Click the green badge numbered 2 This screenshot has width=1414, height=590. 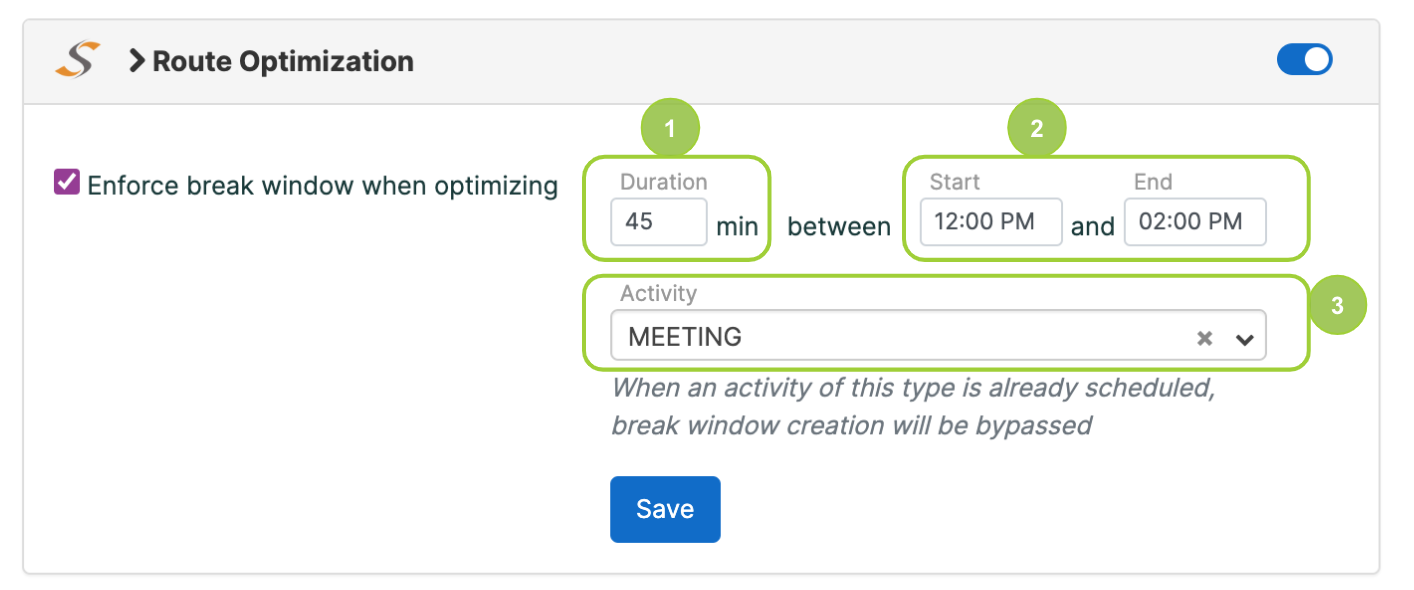point(1037,127)
